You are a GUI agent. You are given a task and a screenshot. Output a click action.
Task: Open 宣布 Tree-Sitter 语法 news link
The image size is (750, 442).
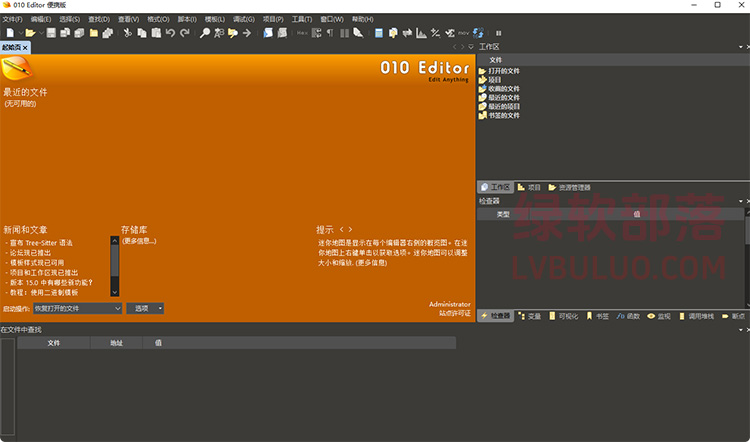[x=41, y=243]
